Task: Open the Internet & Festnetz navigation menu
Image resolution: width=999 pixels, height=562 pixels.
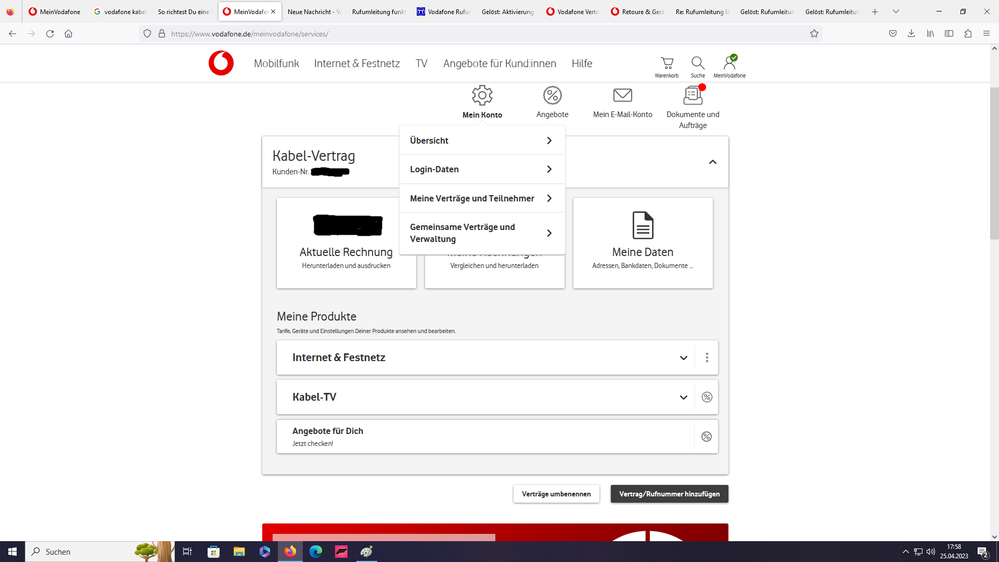Action: pos(357,63)
